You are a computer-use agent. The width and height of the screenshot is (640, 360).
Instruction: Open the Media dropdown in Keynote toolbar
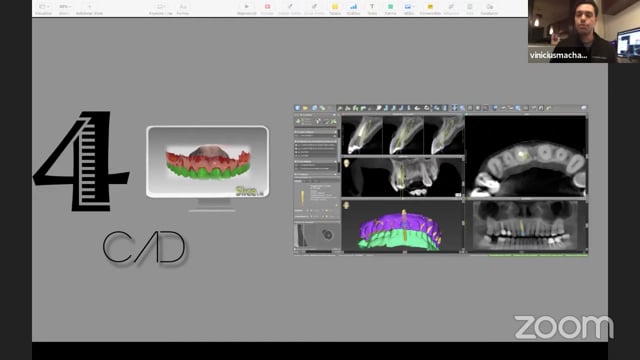pos(409,7)
